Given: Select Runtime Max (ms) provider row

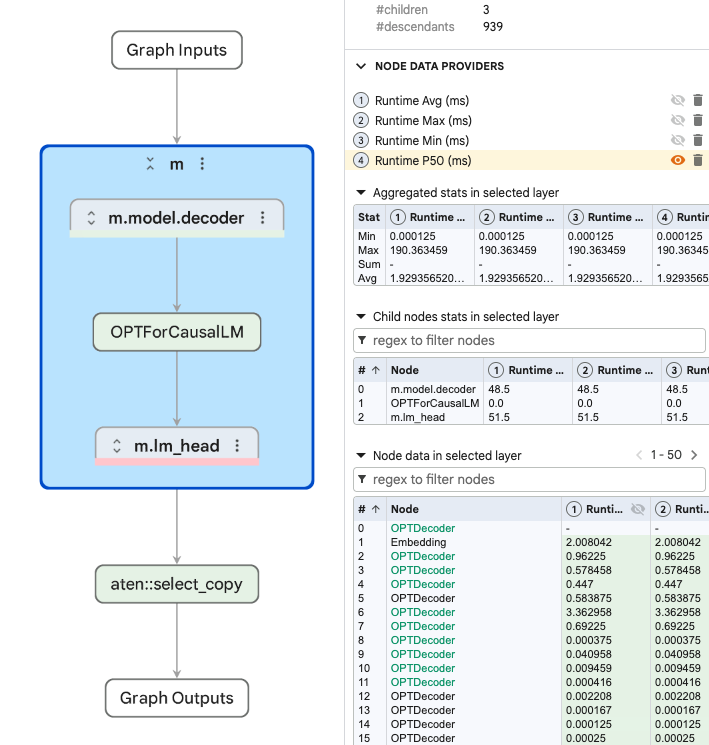Looking at the screenshot, I should click(x=527, y=121).
